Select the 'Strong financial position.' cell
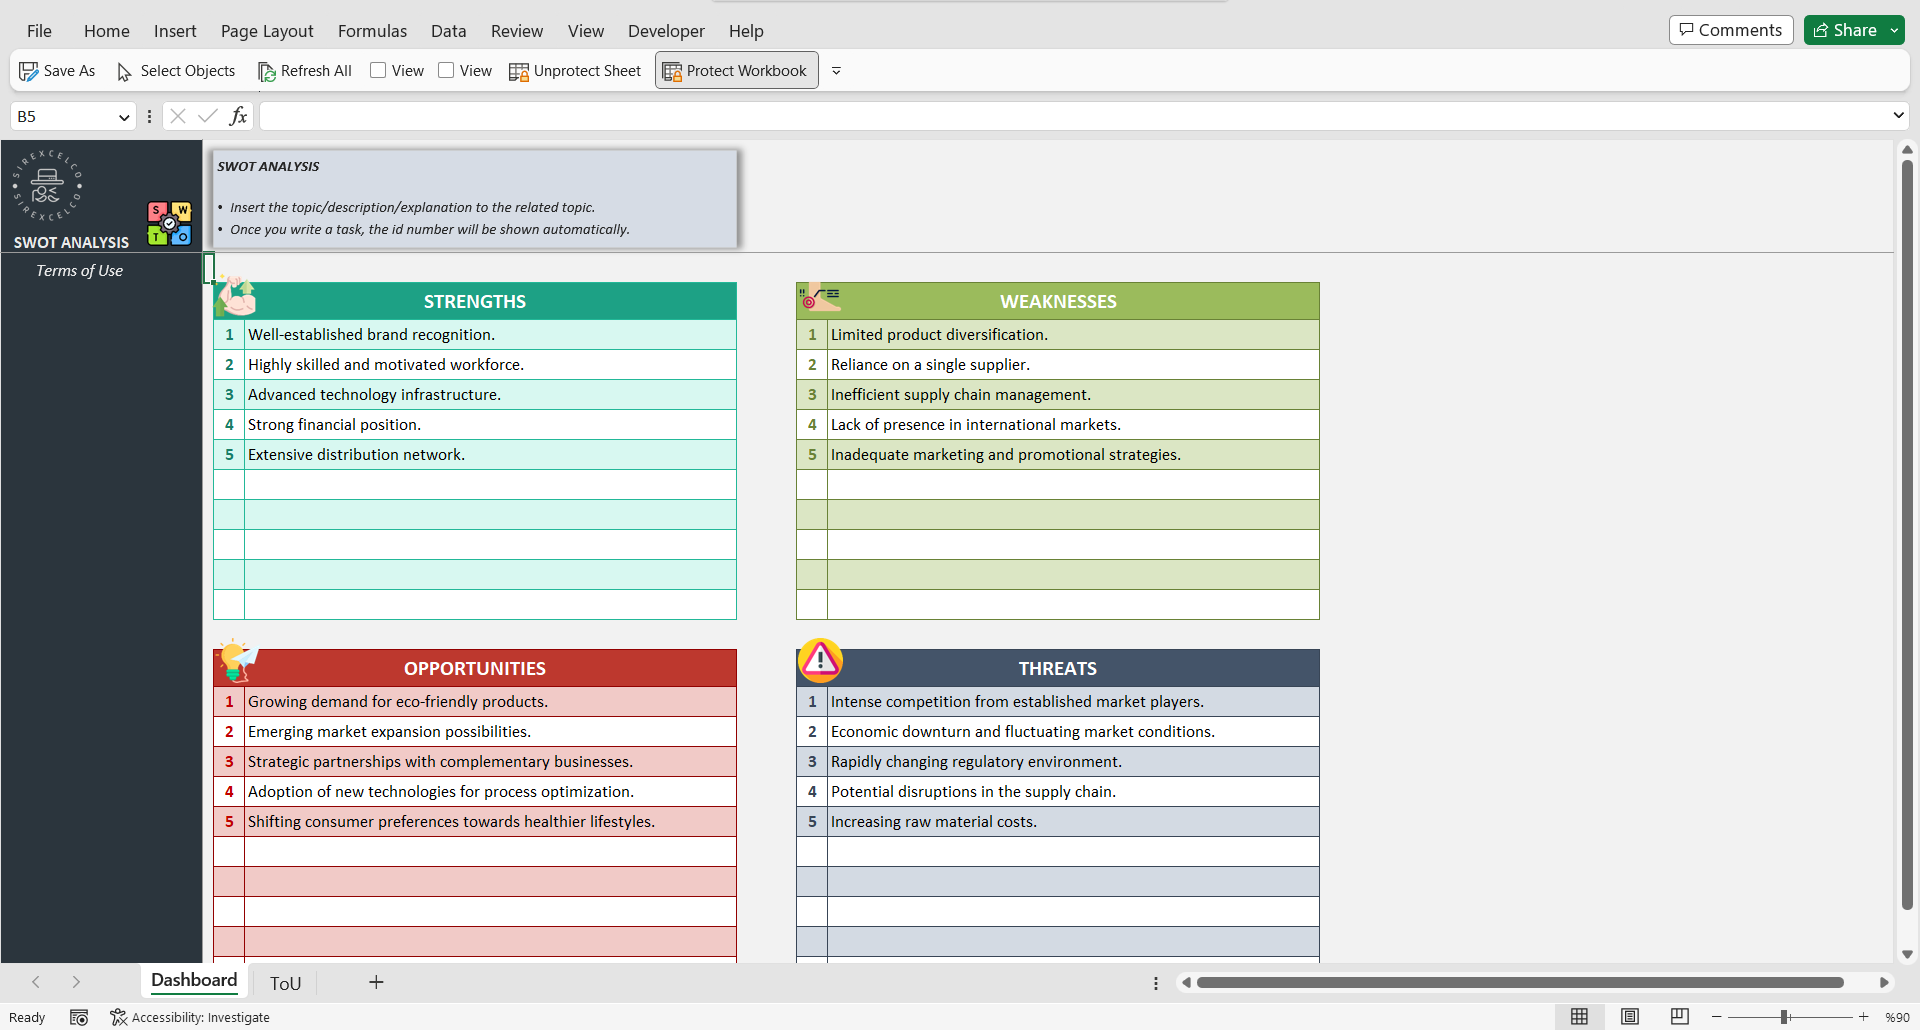Screen dimensions: 1920x1031 [490, 425]
